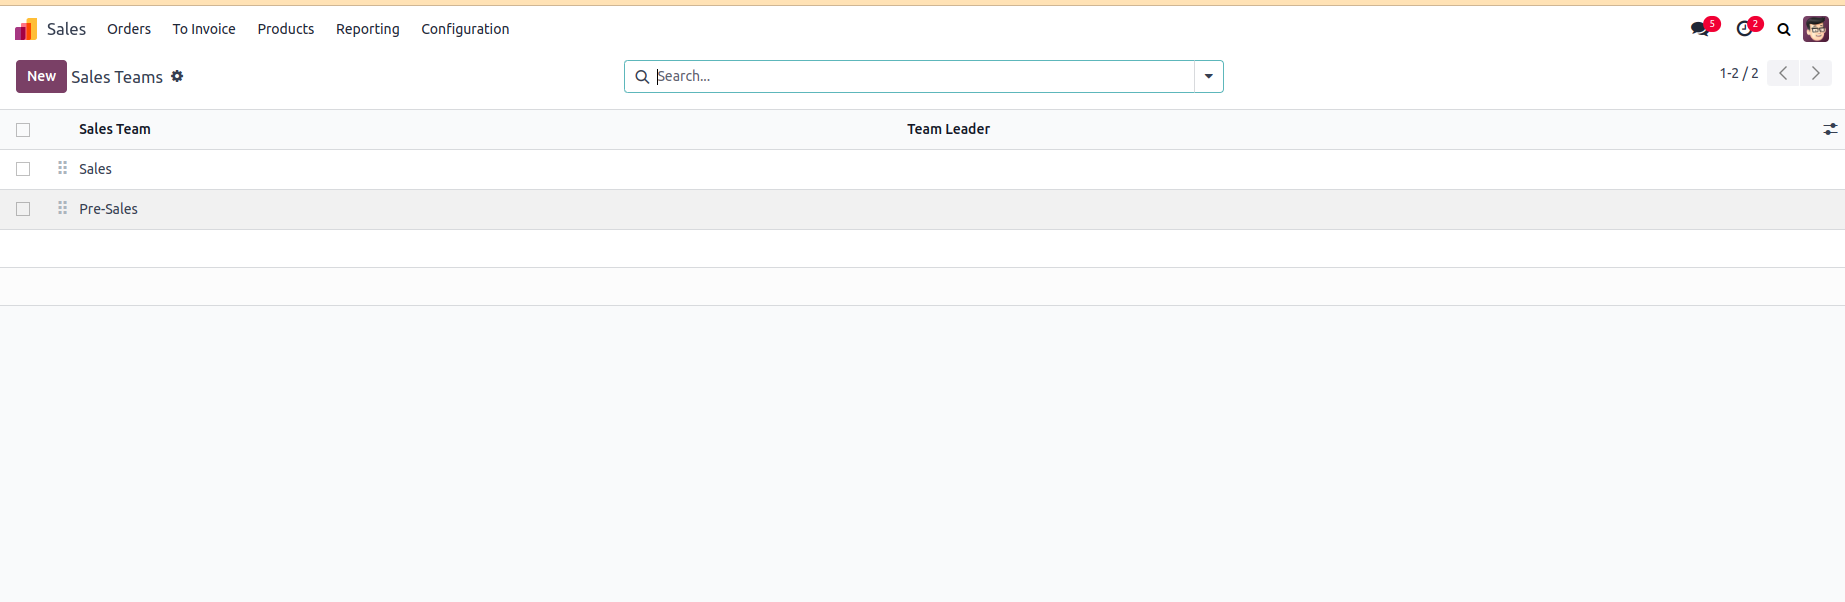Grab the drag handle for Pre-Sales row

pyautogui.click(x=62, y=208)
